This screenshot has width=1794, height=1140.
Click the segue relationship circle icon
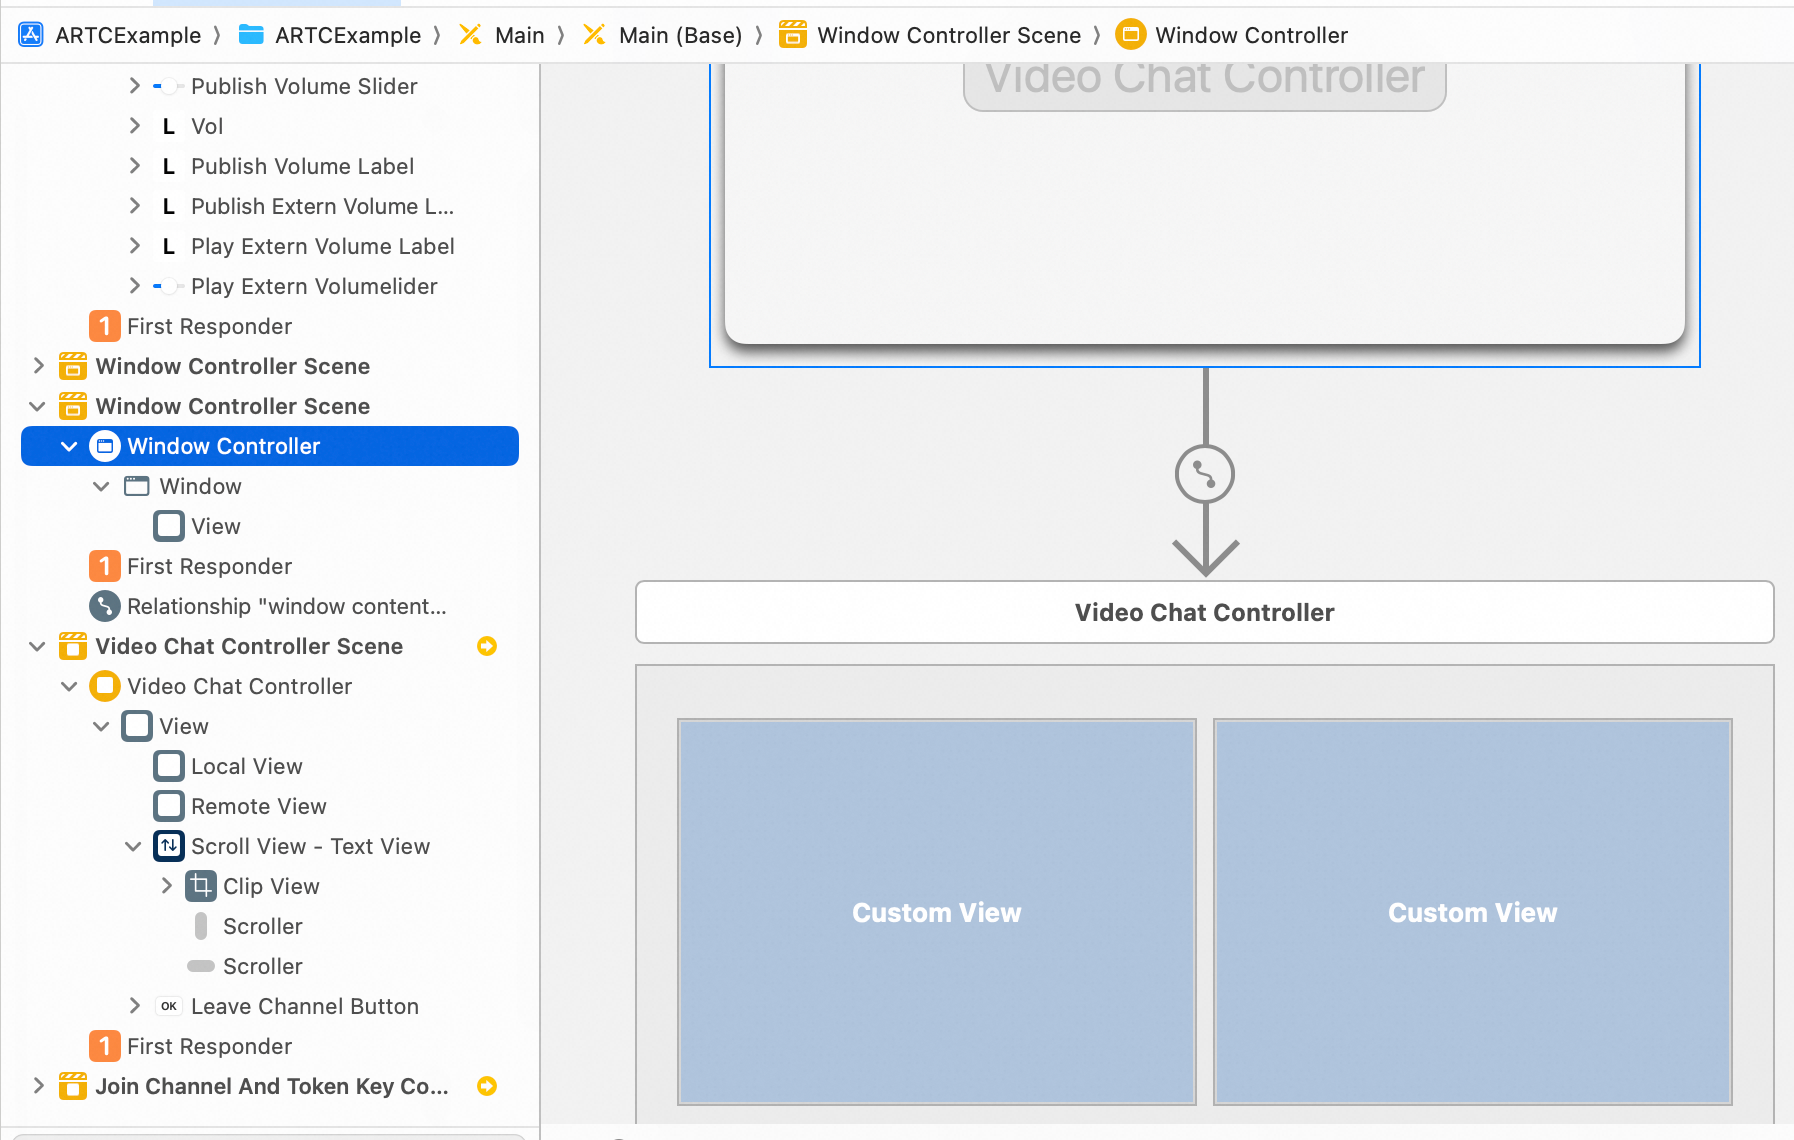[1205, 474]
